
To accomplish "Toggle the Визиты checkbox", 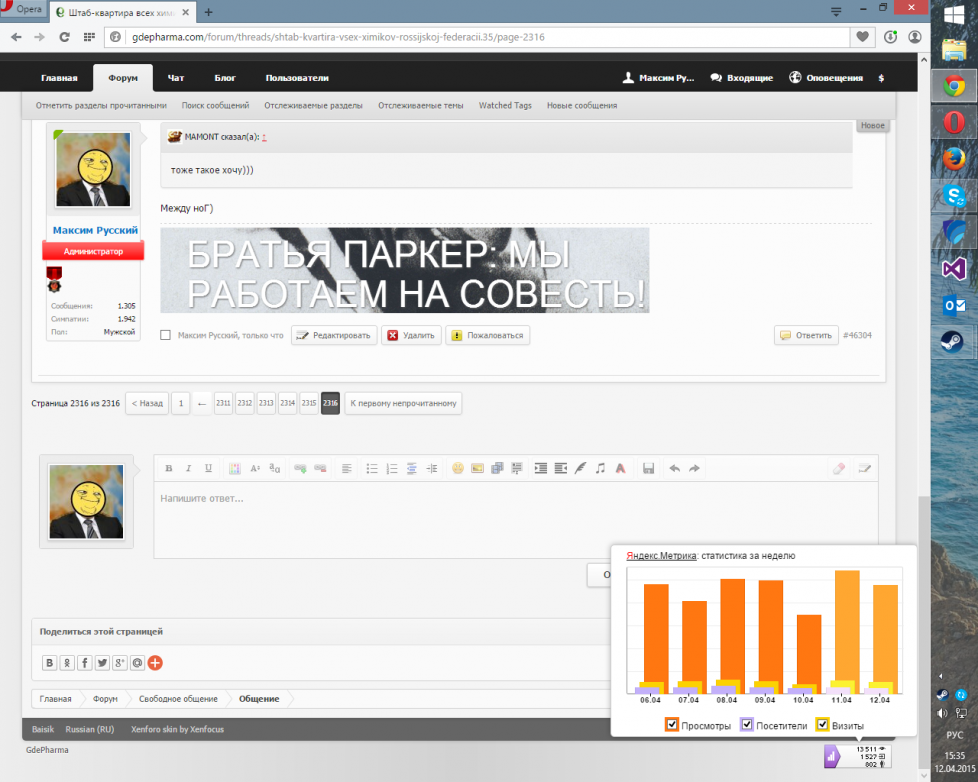I will coord(823,725).
